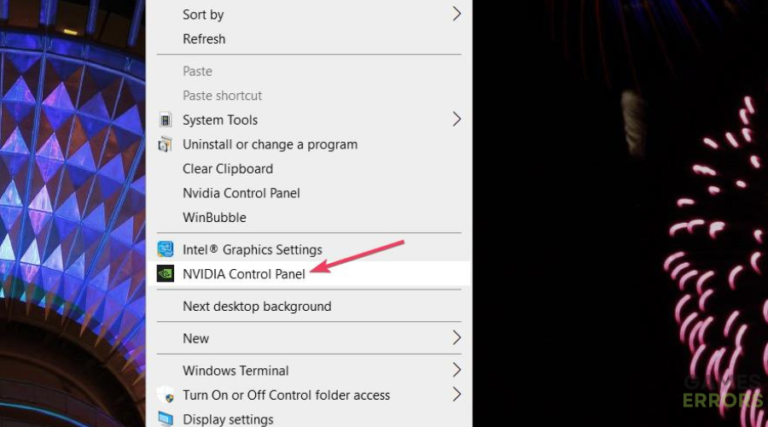Choose Refresh from the context menu
Image resolution: width=768 pixels, height=427 pixels.
[x=204, y=39]
